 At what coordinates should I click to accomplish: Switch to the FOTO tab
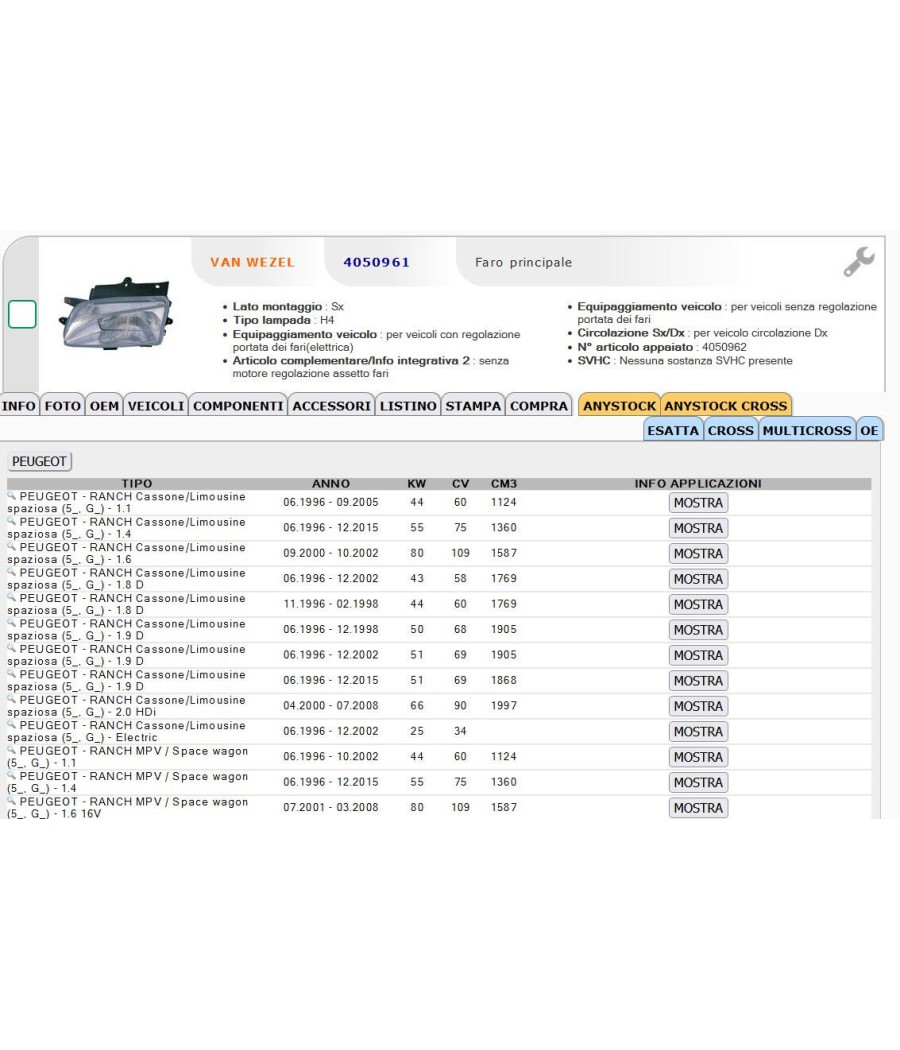(62, 406)
